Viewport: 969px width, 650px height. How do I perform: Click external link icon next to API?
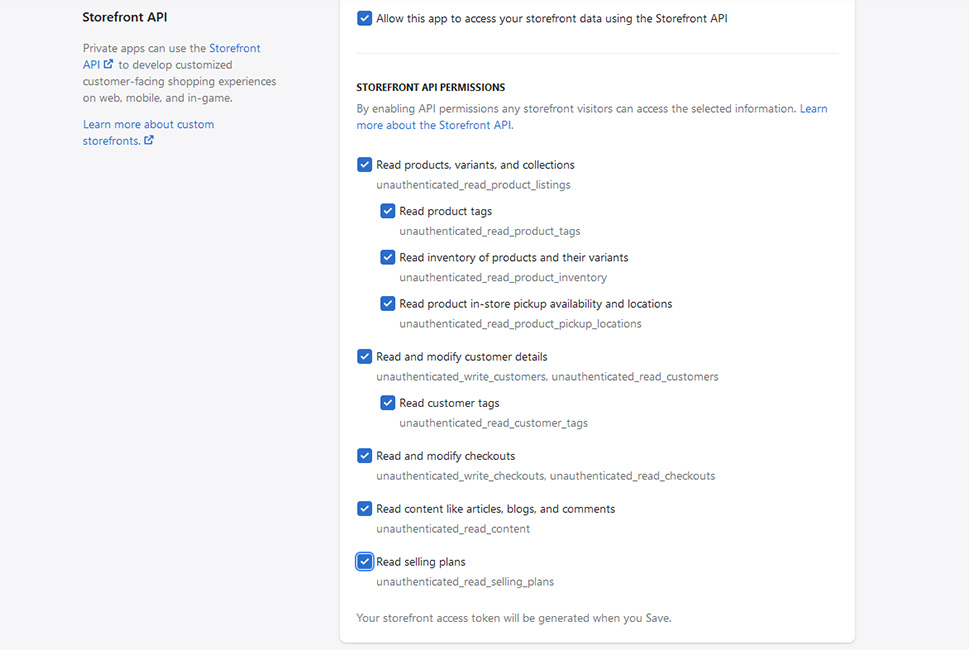[x=108, y=64]
